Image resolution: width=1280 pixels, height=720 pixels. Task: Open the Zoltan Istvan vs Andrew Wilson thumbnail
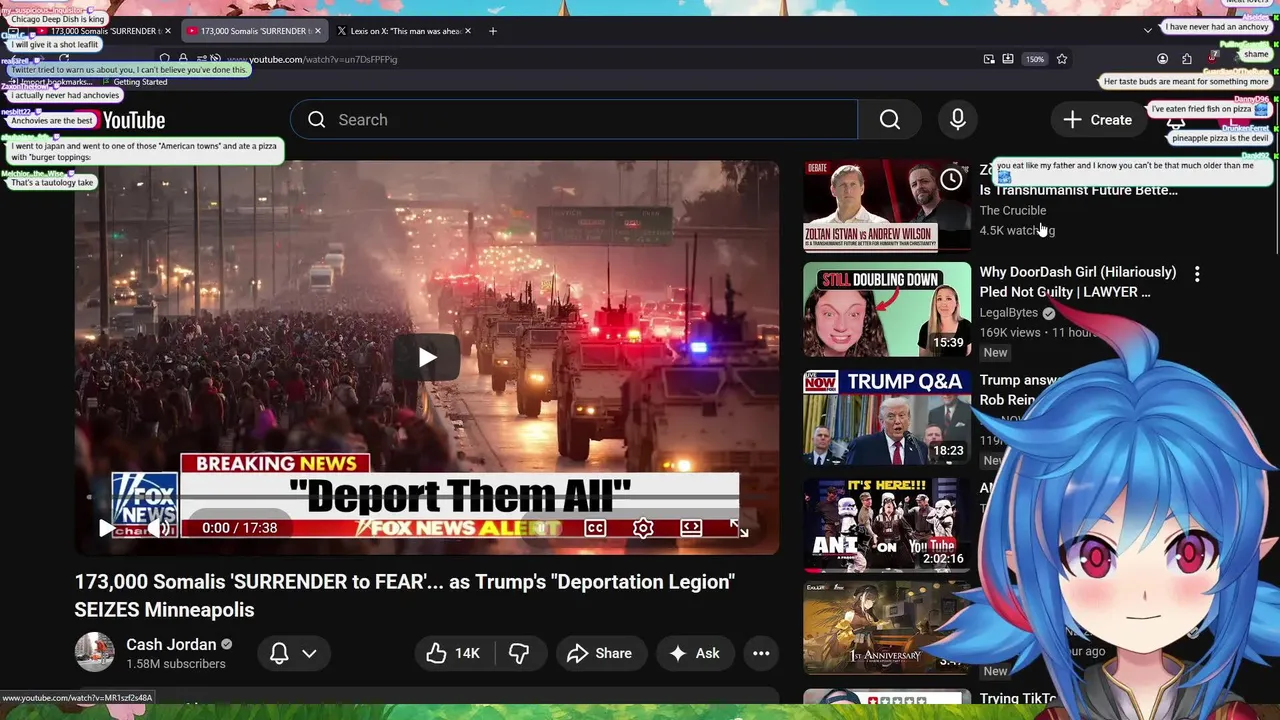coord(887,205)
